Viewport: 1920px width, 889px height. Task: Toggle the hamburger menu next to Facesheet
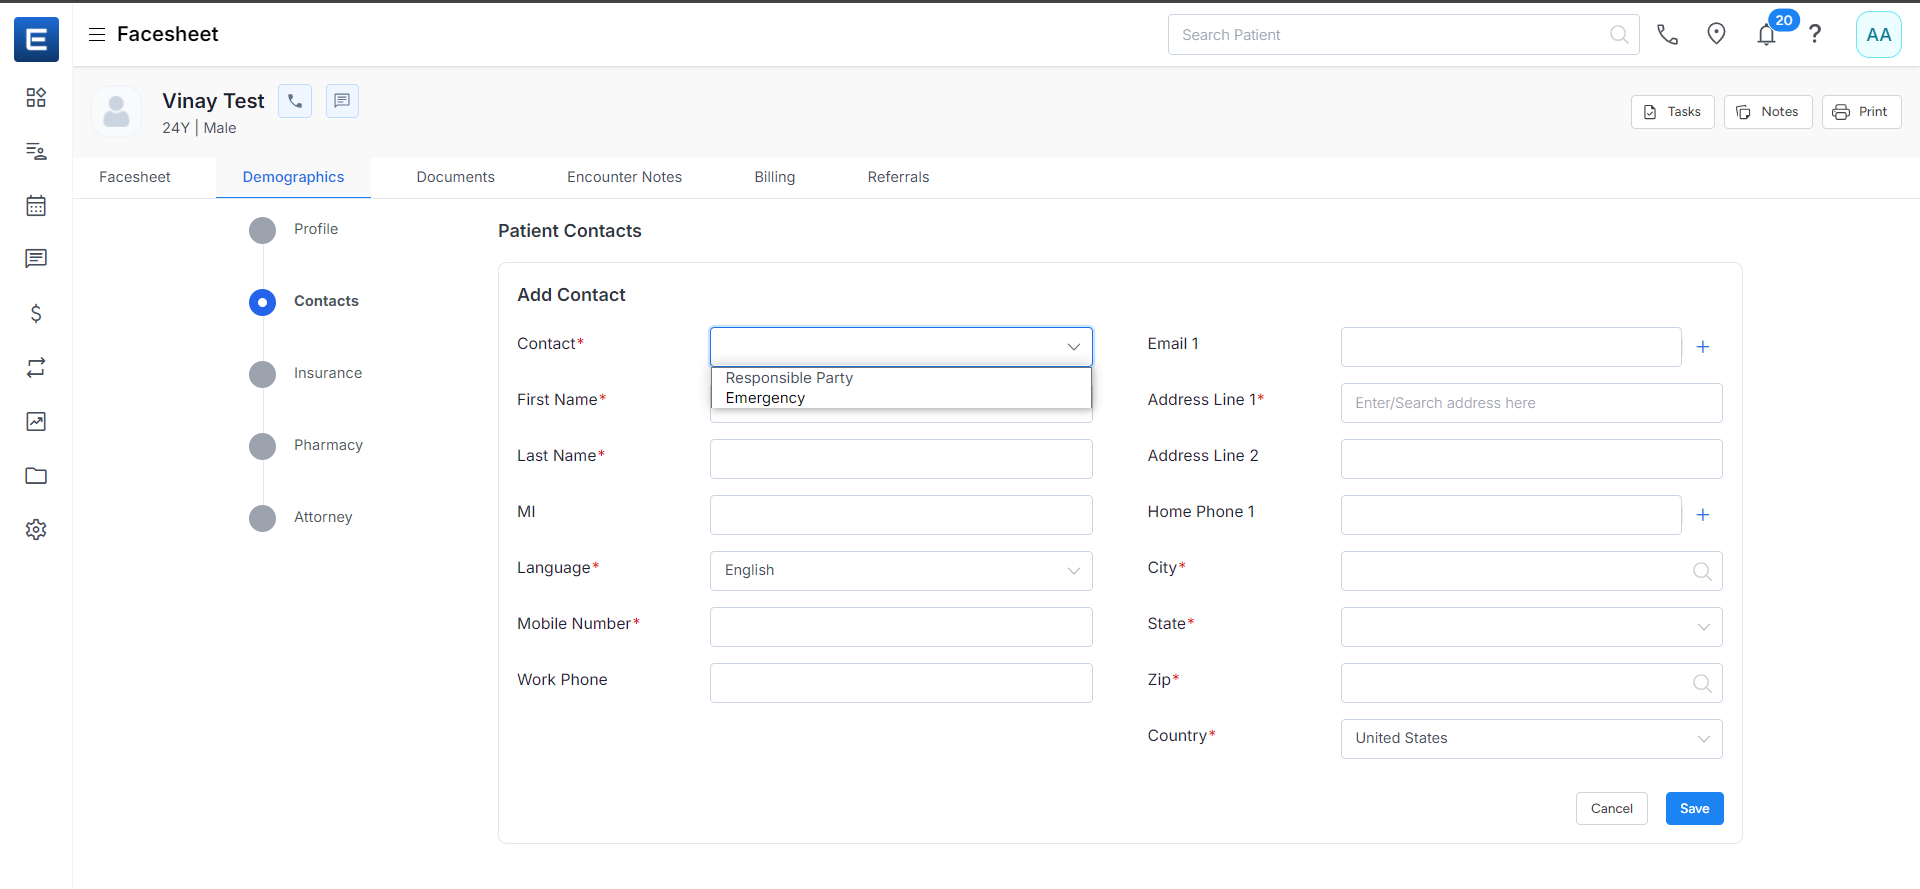97,34
